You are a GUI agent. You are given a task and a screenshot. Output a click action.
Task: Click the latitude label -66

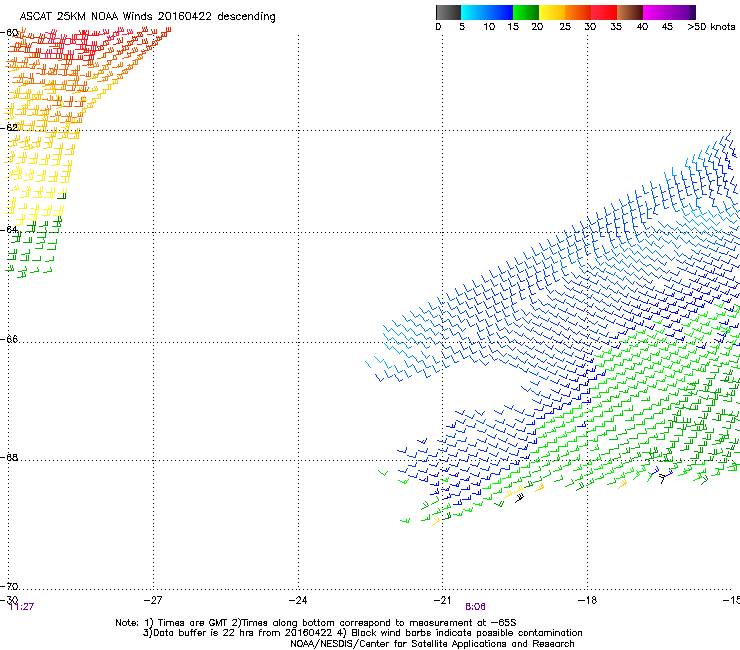pyautogui.click(x=9, y=339)
